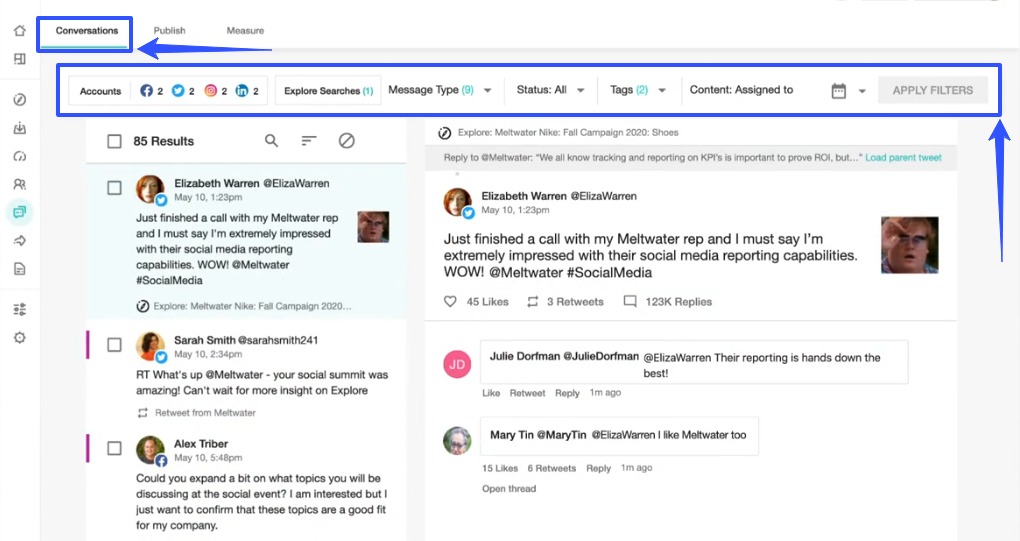Click the search magnifier icon in results header
The height and width of the screenshot is (541, 1020).
[x=271, y=141]
